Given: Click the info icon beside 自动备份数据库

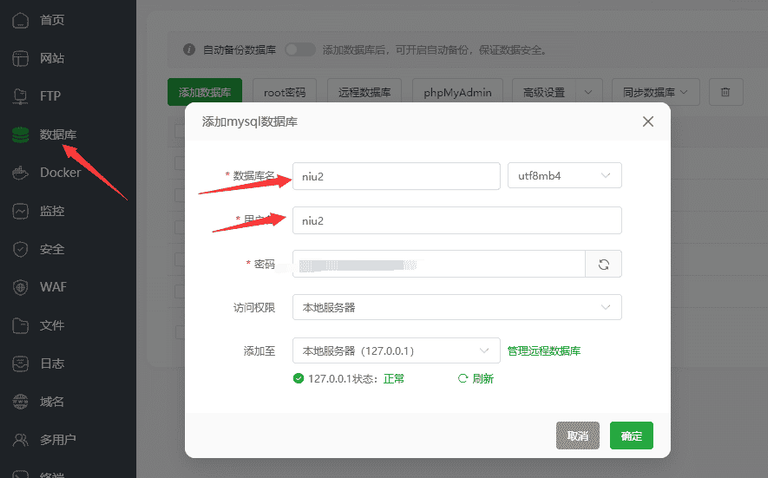Looking at the screenshot, I should tap(189, 49).
